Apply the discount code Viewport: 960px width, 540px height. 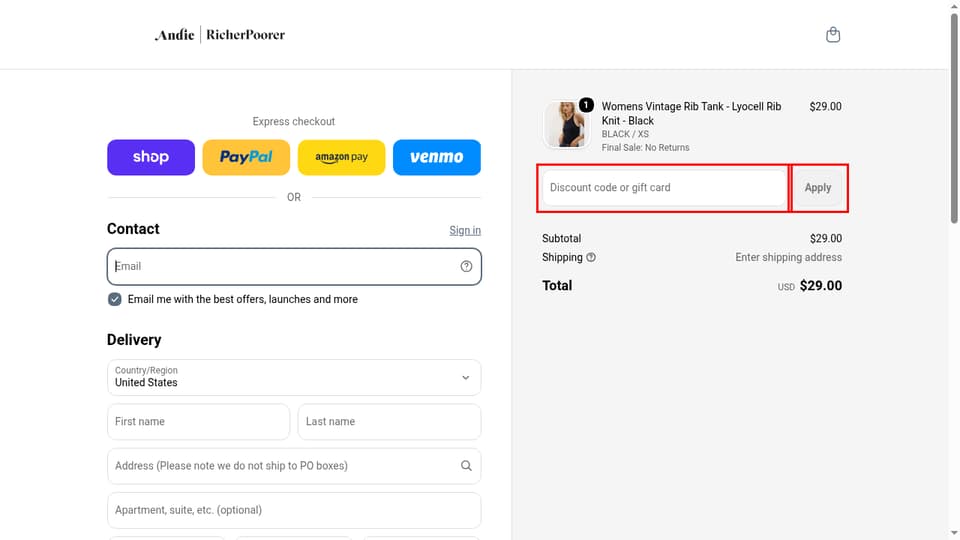point(818,188)
